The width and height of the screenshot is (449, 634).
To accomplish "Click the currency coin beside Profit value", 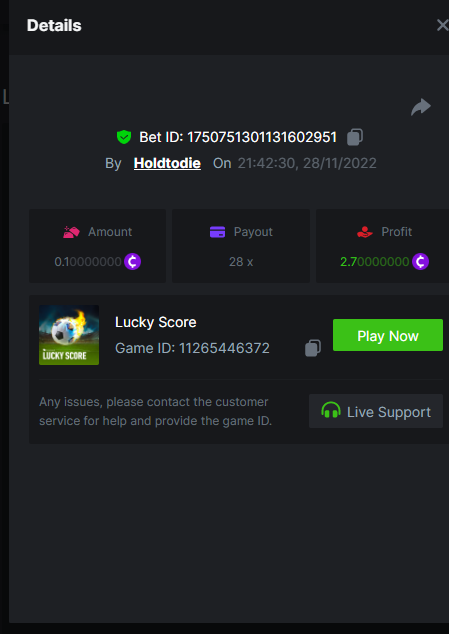I will 420,262.
